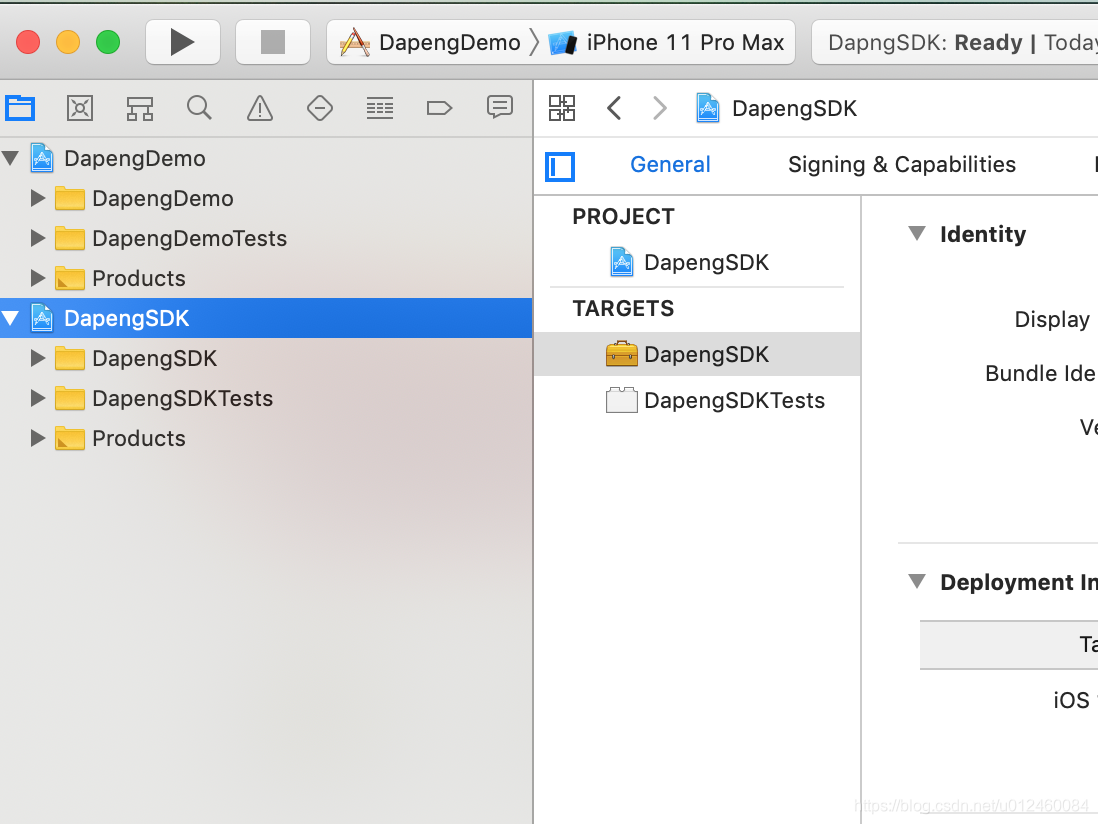Open the Report navigator
Screen dimensions: 1098x824
click(x=499, y=108)
